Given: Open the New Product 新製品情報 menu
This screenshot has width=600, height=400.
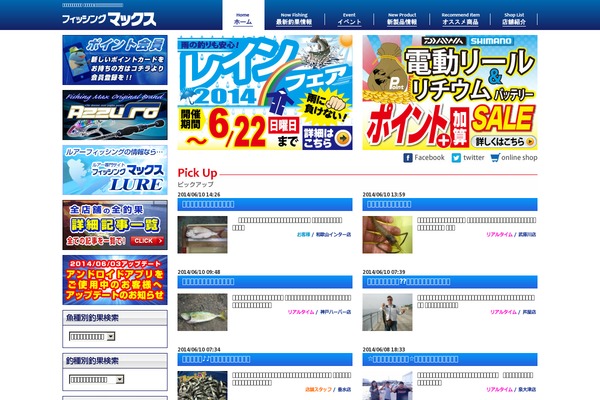Looking at the screenshot, I should 401,19.
